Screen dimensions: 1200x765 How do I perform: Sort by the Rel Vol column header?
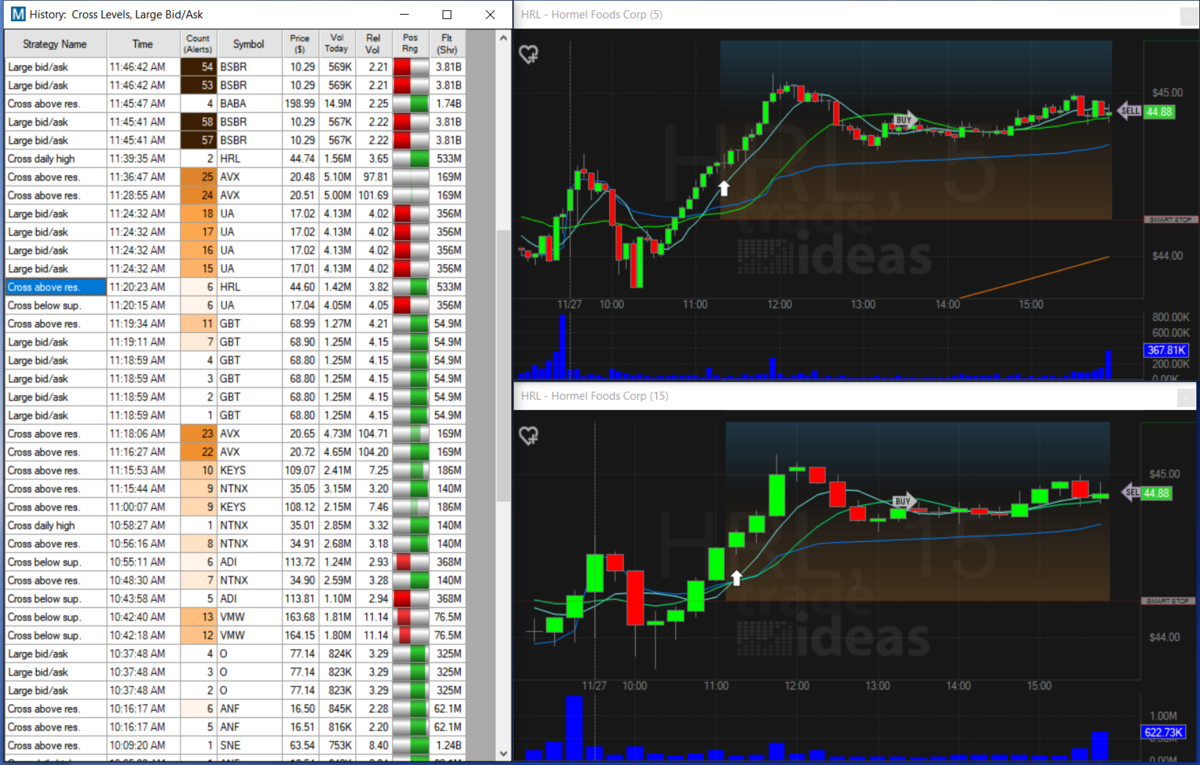click(x=373, y=44)
